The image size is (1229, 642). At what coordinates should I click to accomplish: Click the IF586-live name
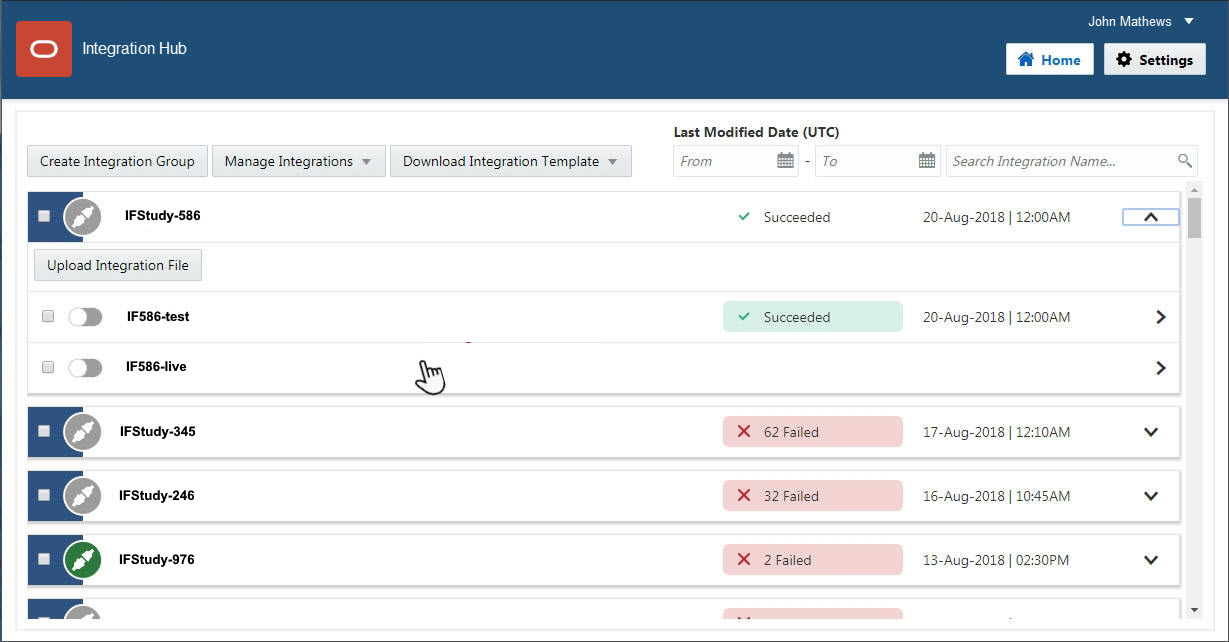click(x=156, y=366)
